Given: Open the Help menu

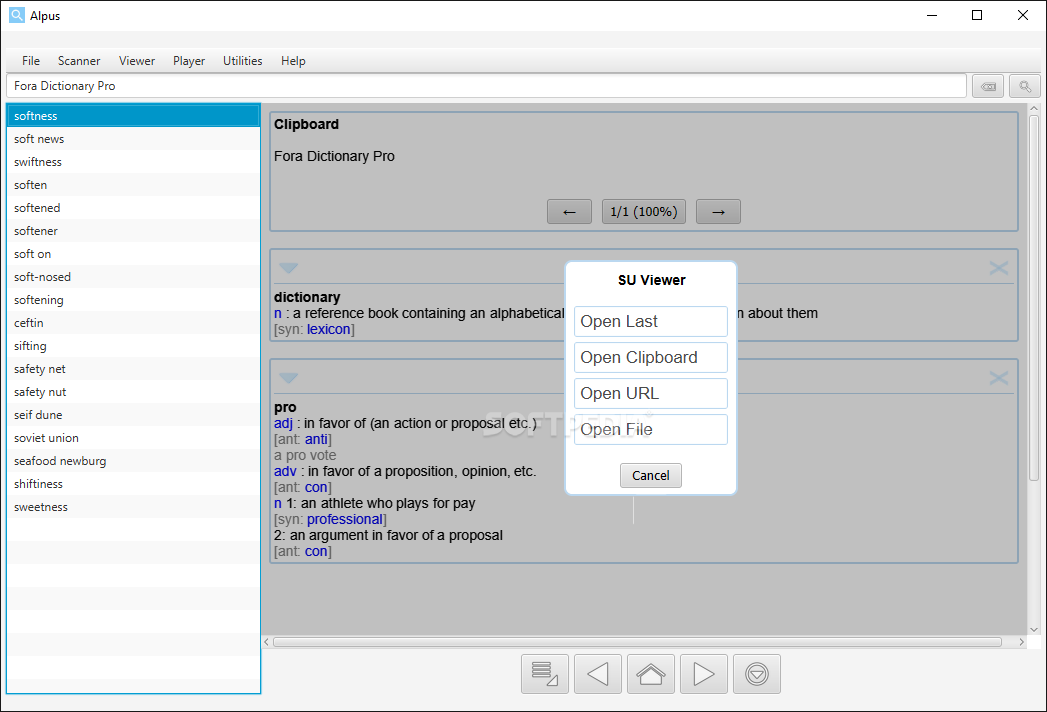Looking at the screenshot, I should click(293, 61).
